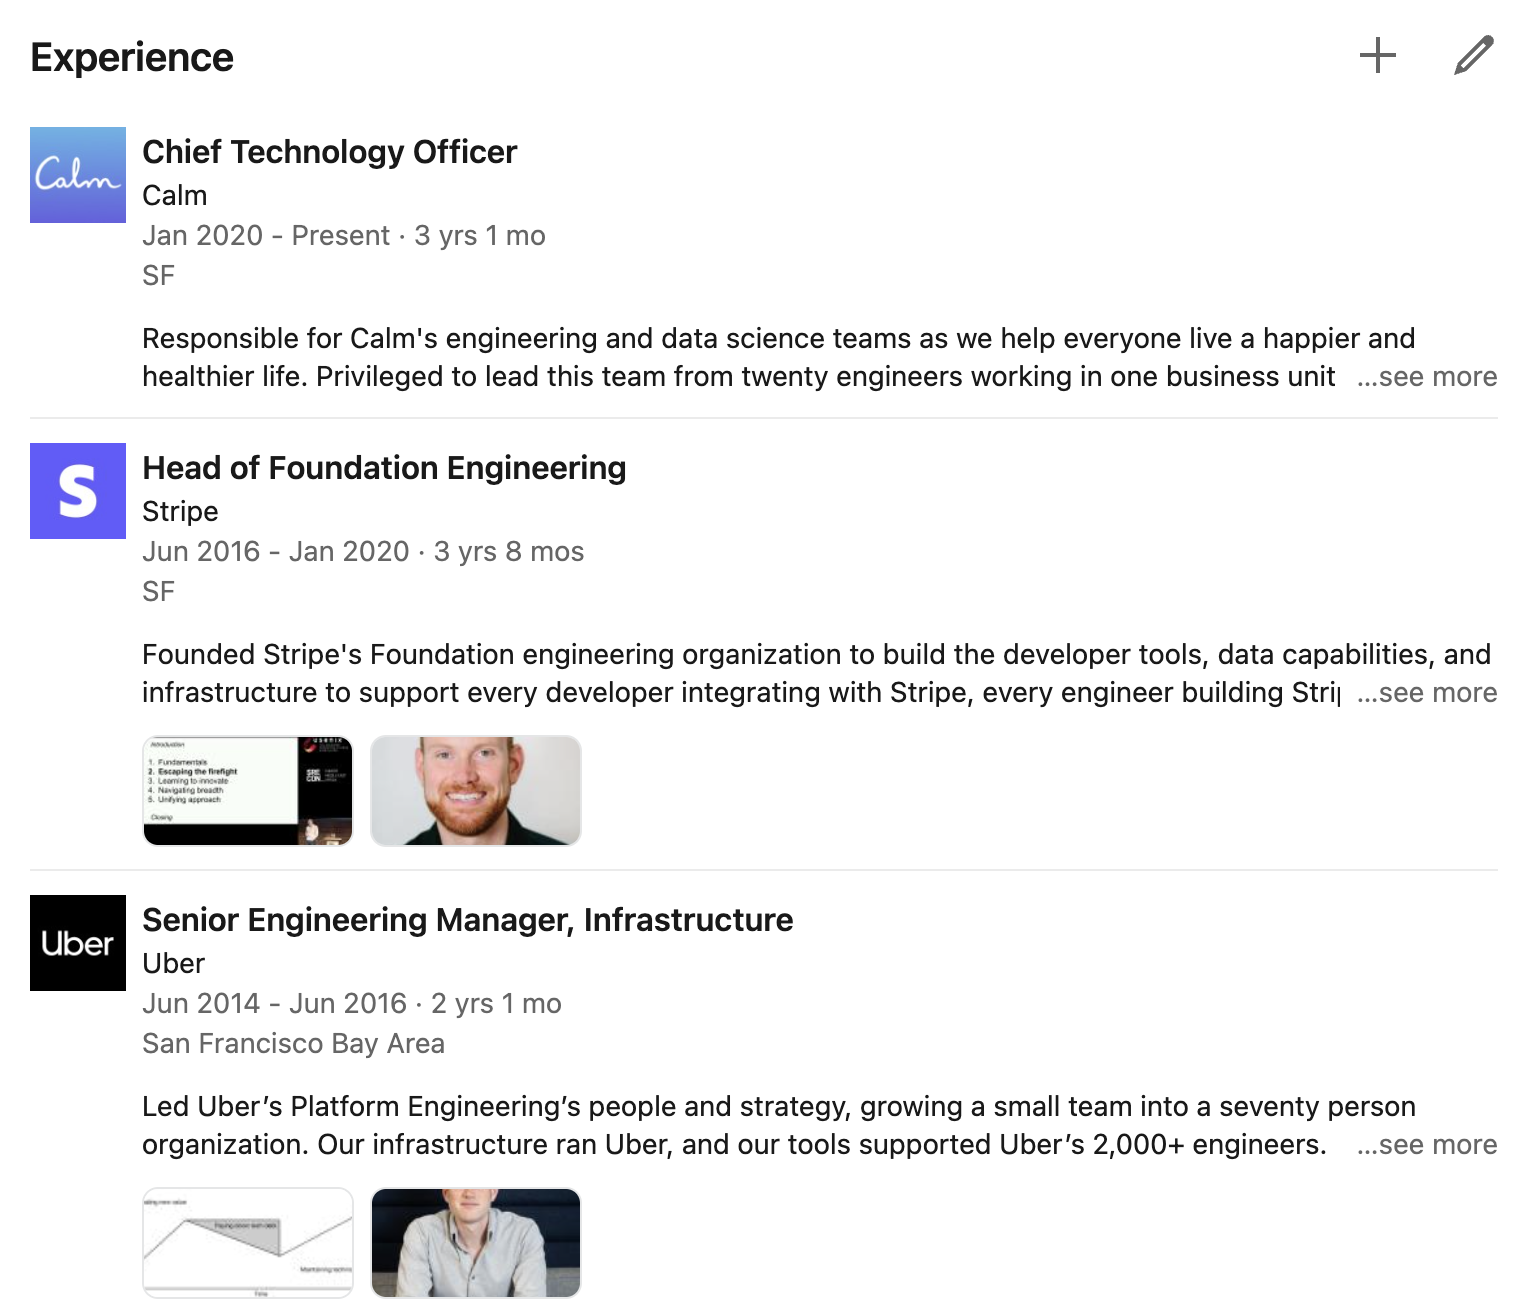Click the add experience plus icon
The height and width of the screenshot is (1314, 1536).
[x=1378, y=56]
